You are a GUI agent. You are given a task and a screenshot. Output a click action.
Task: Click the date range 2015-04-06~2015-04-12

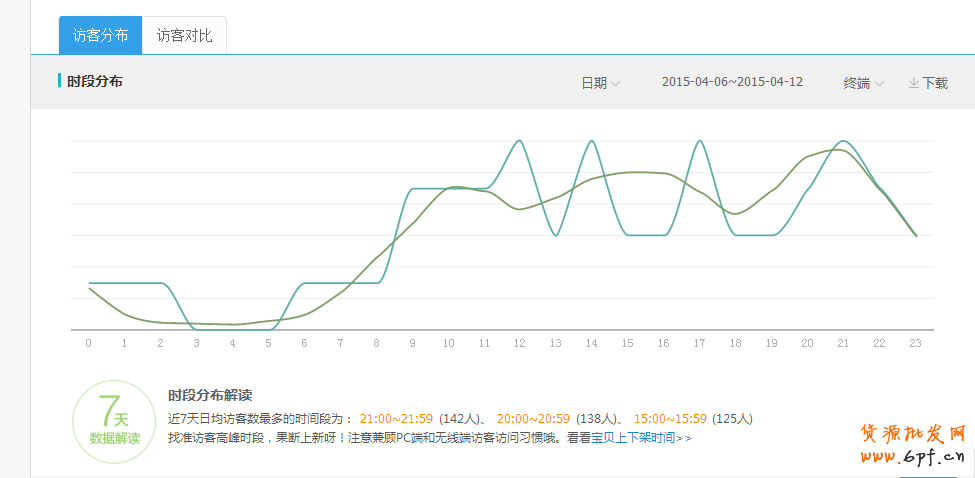point(732,82)
